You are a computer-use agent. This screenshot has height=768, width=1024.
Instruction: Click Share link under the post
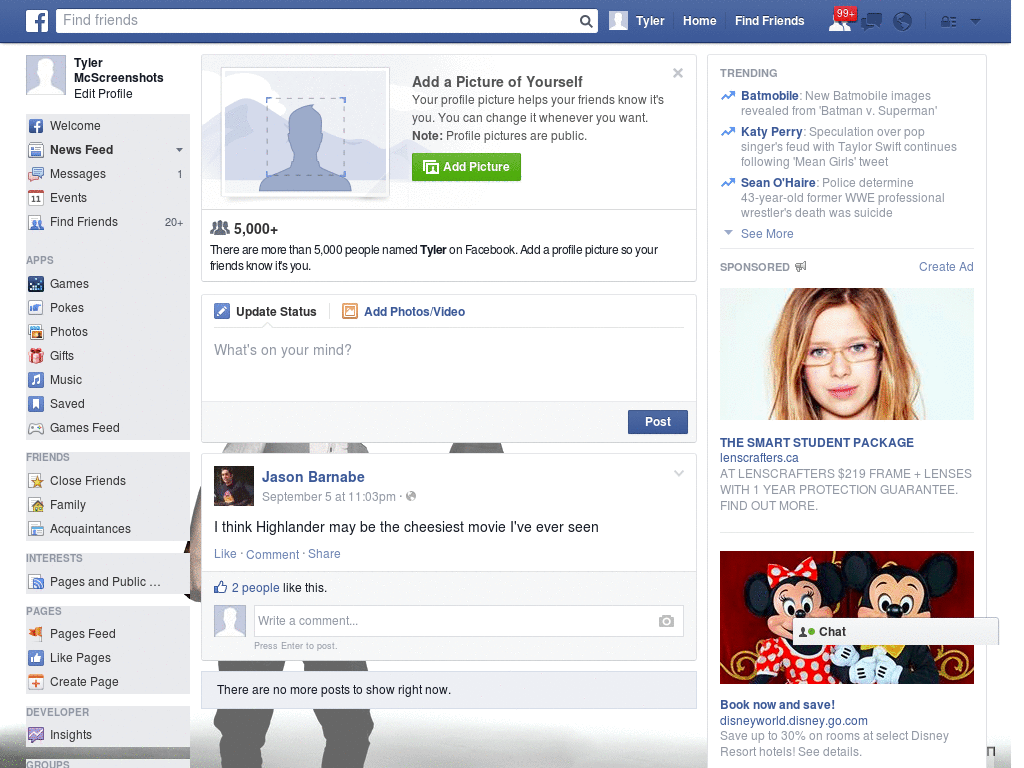(324, 554)
